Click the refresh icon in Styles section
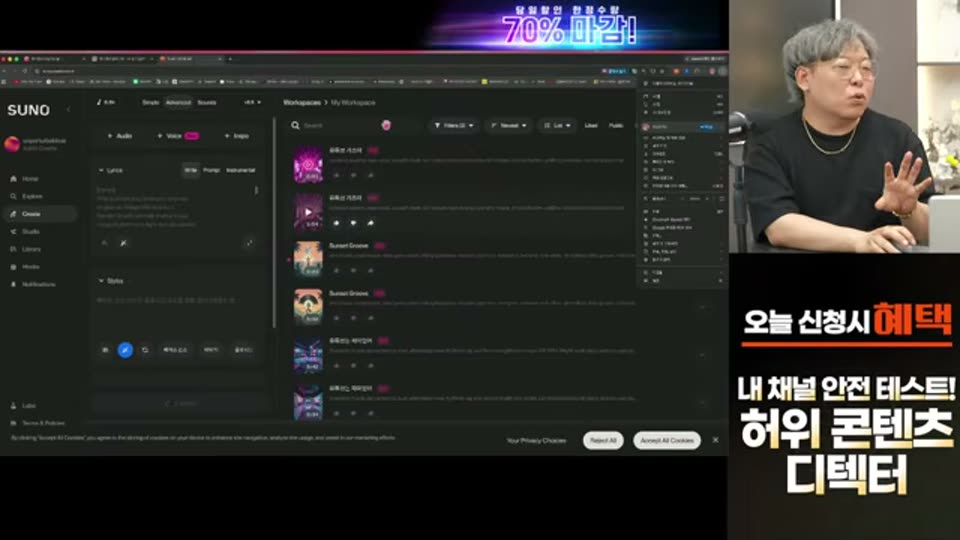960x540 pixels. pos(145,350)
